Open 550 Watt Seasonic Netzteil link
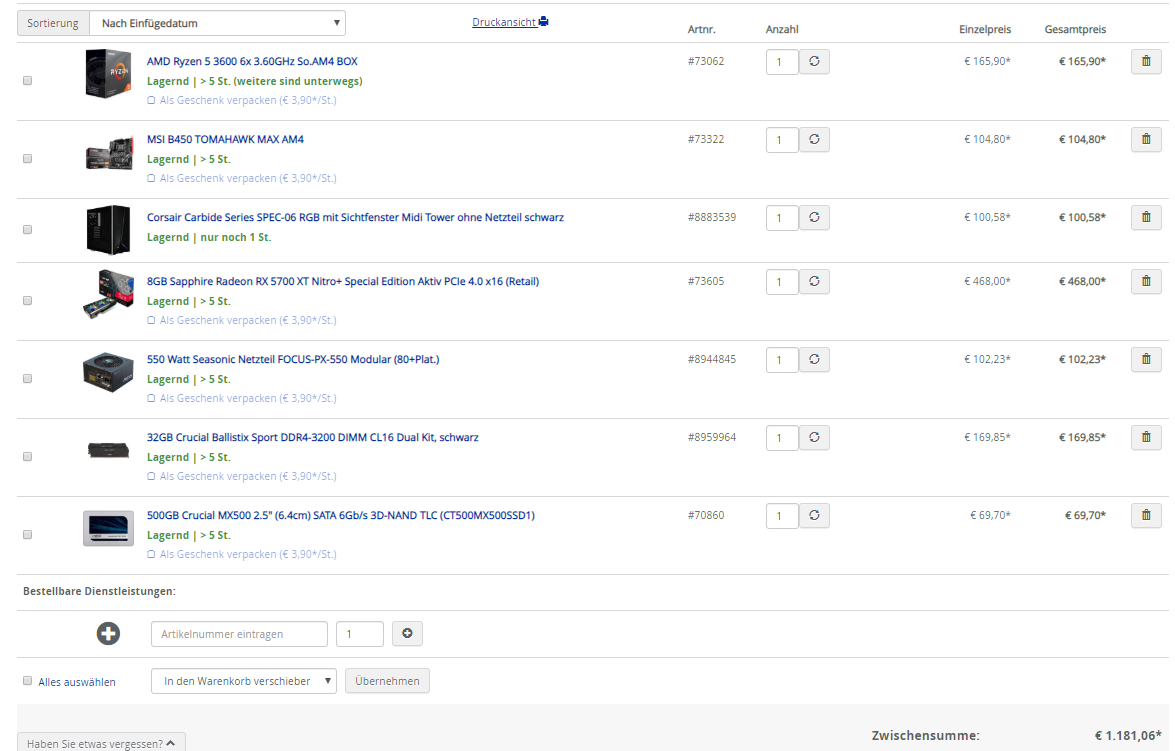 293,359
